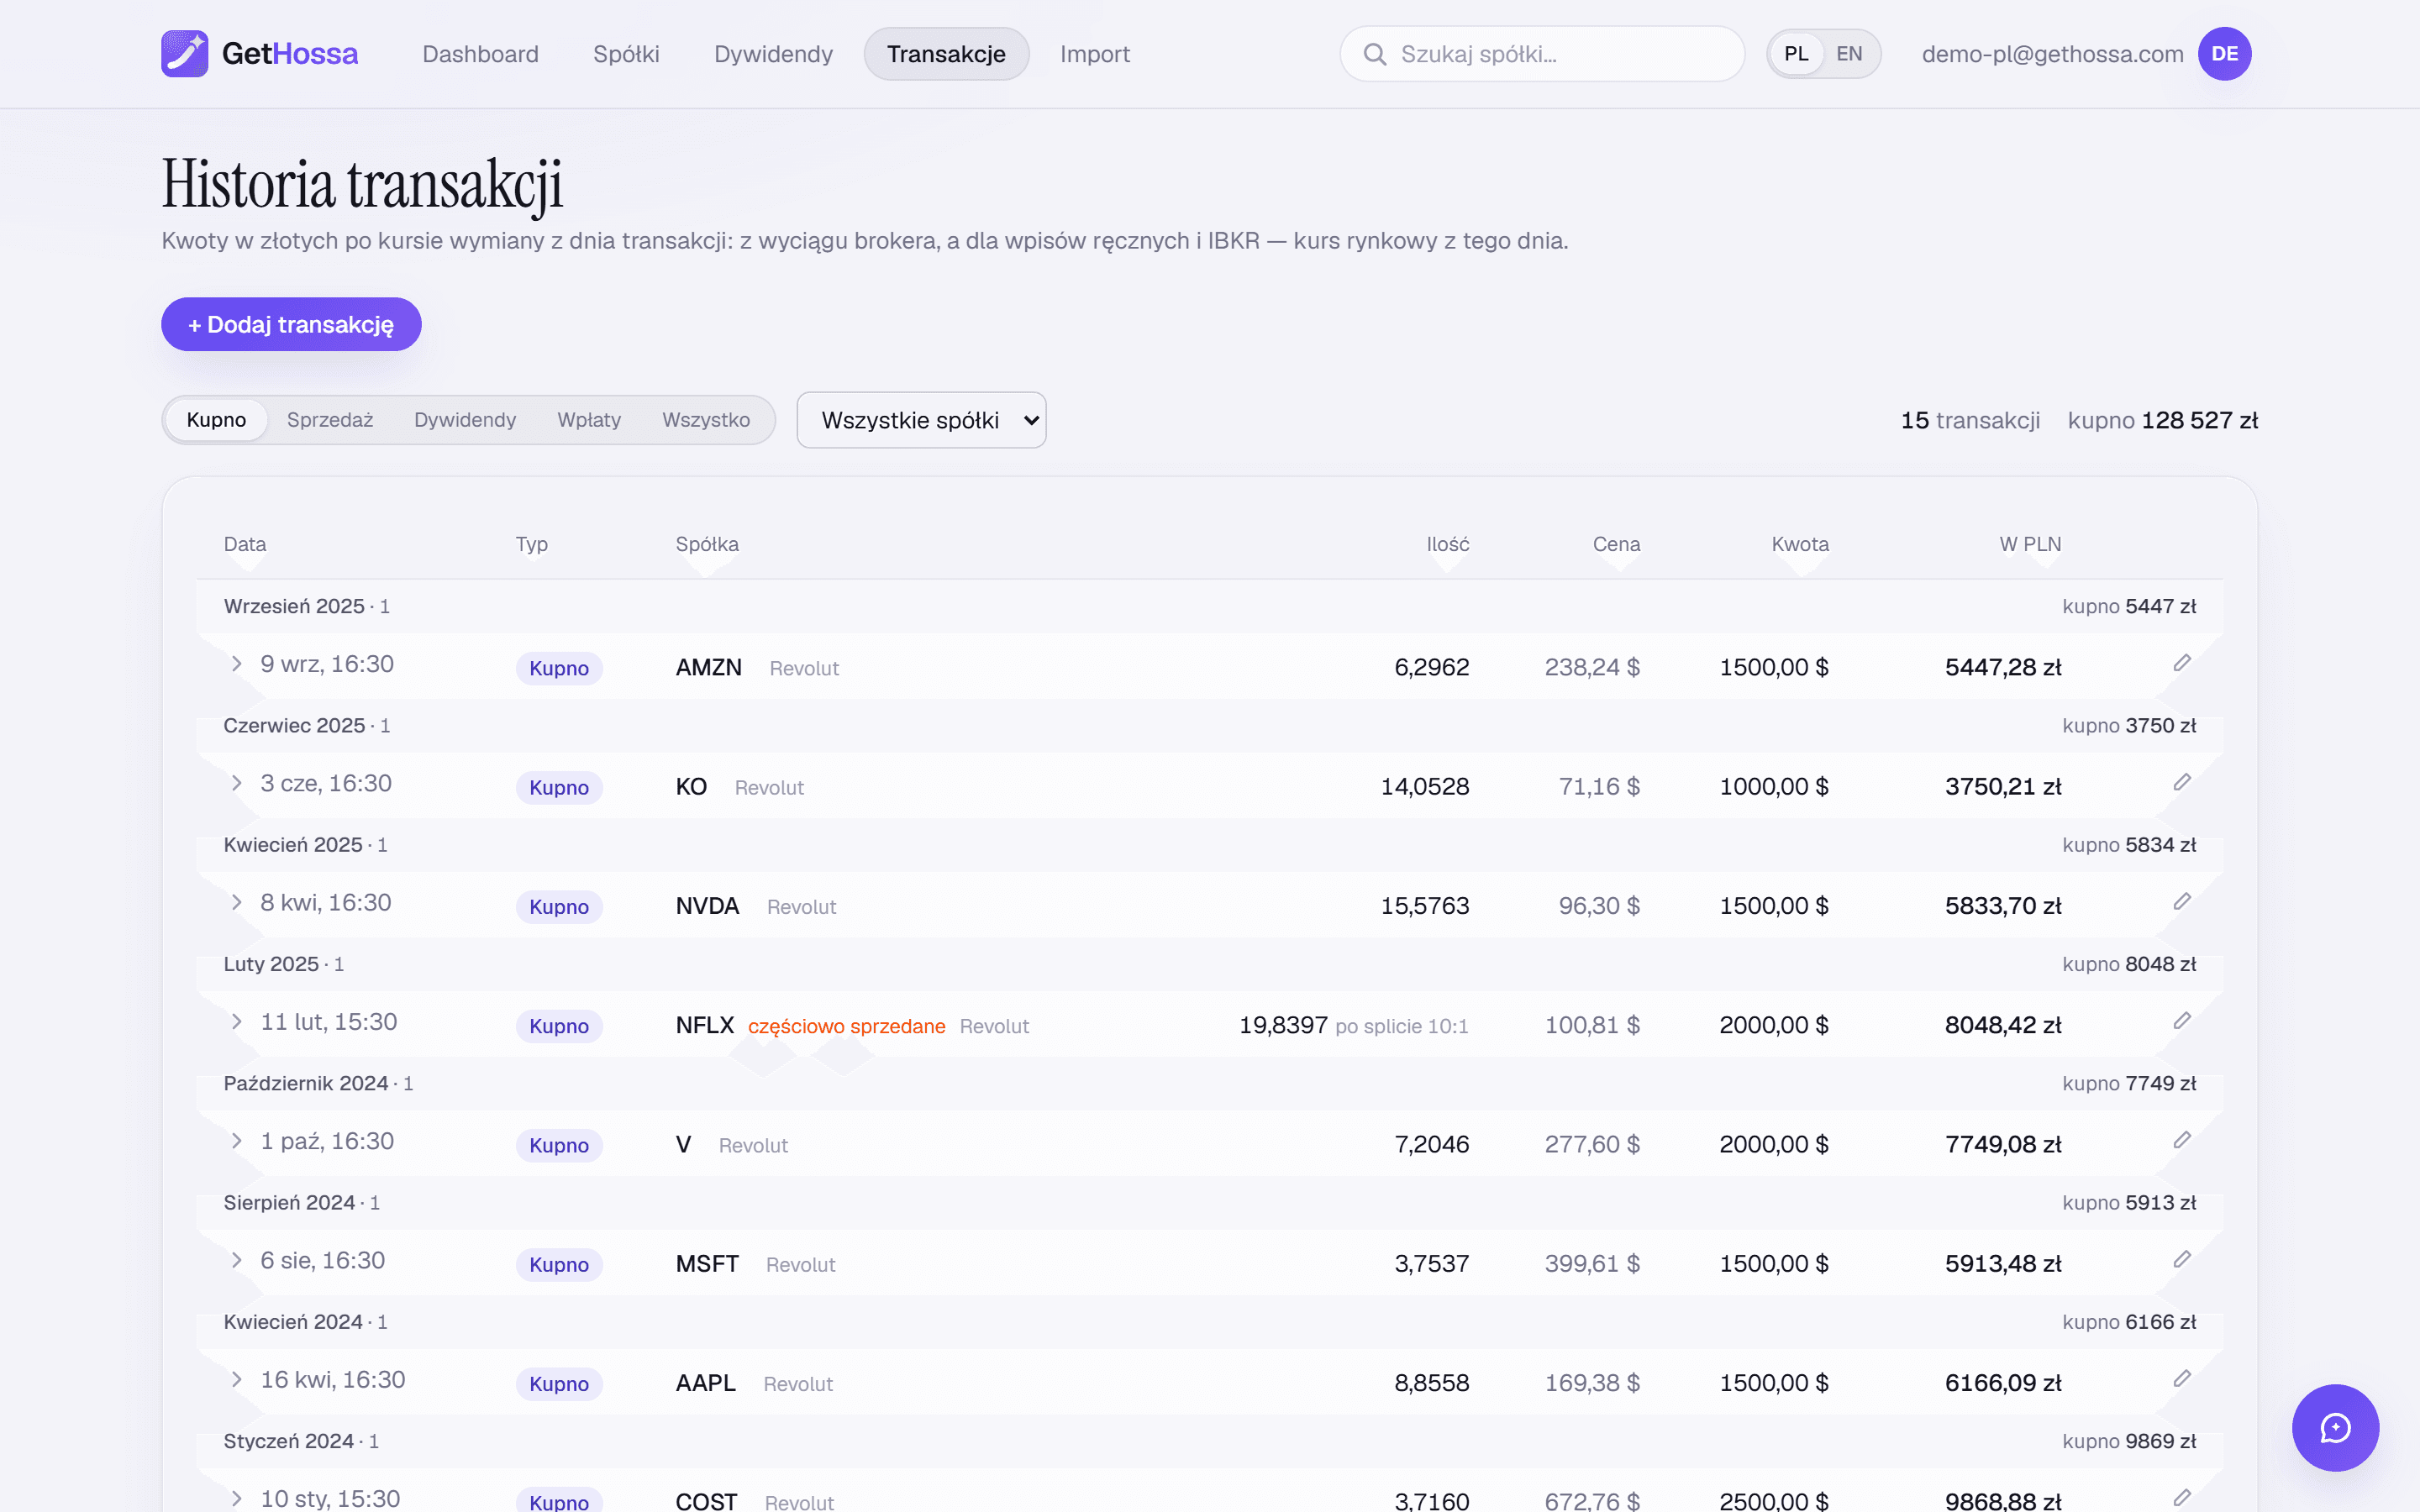
Task: Show Wszystko transaction filter
Action: 706,420
